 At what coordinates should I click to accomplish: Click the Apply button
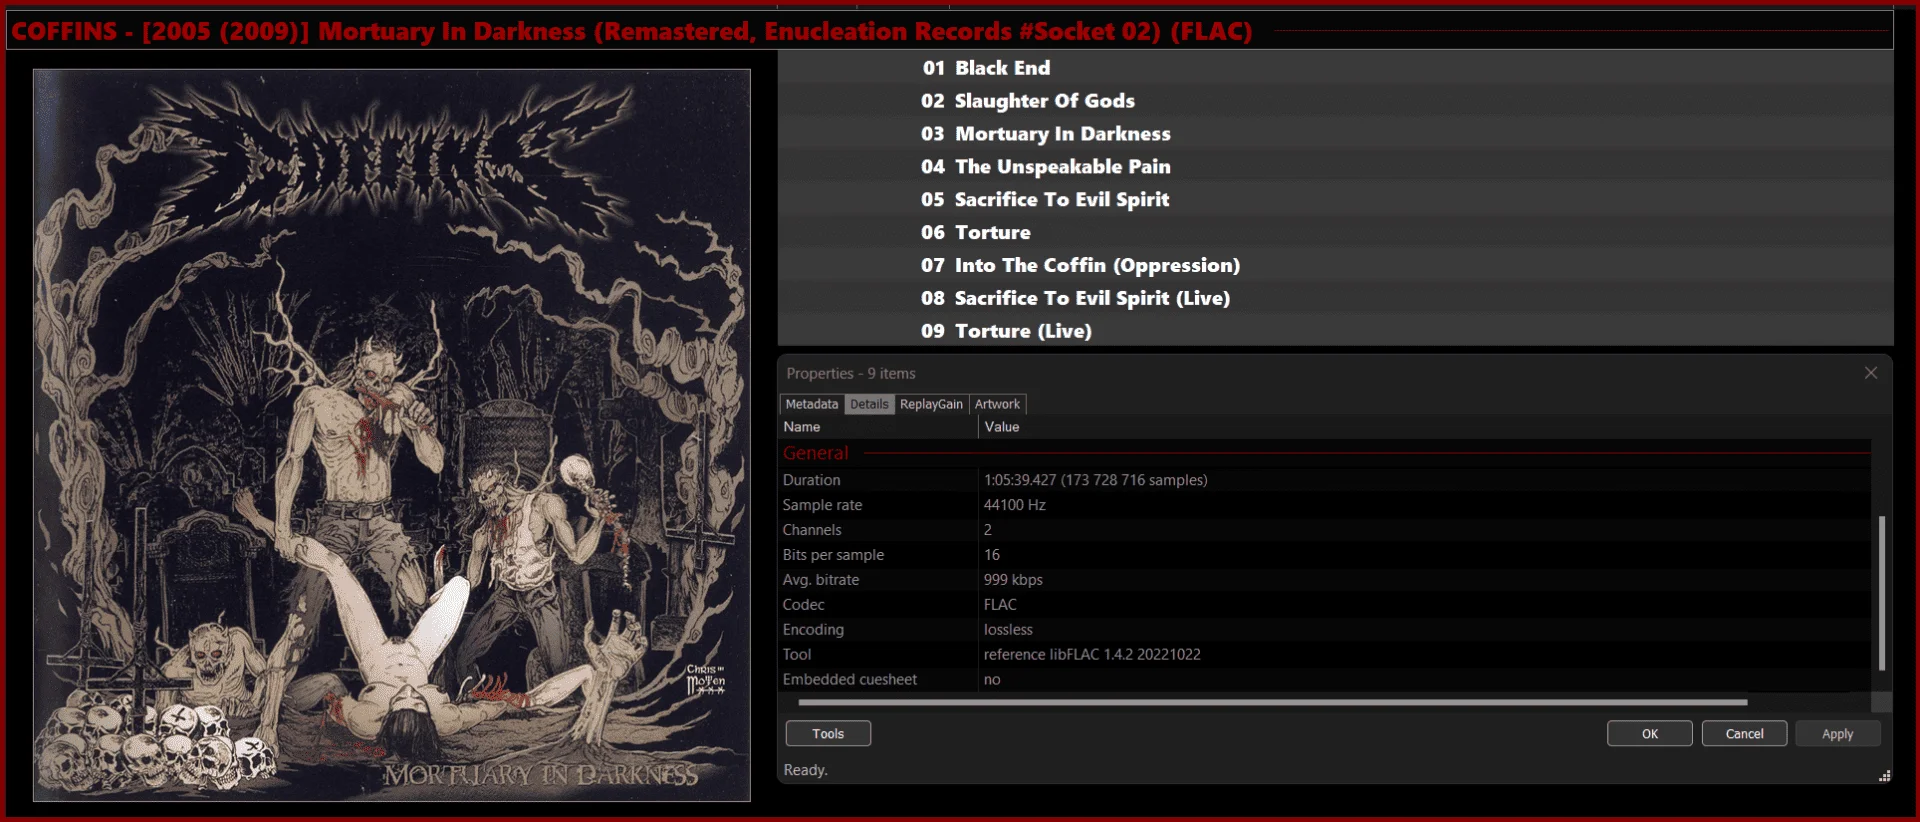click(x=1837, y=733)
